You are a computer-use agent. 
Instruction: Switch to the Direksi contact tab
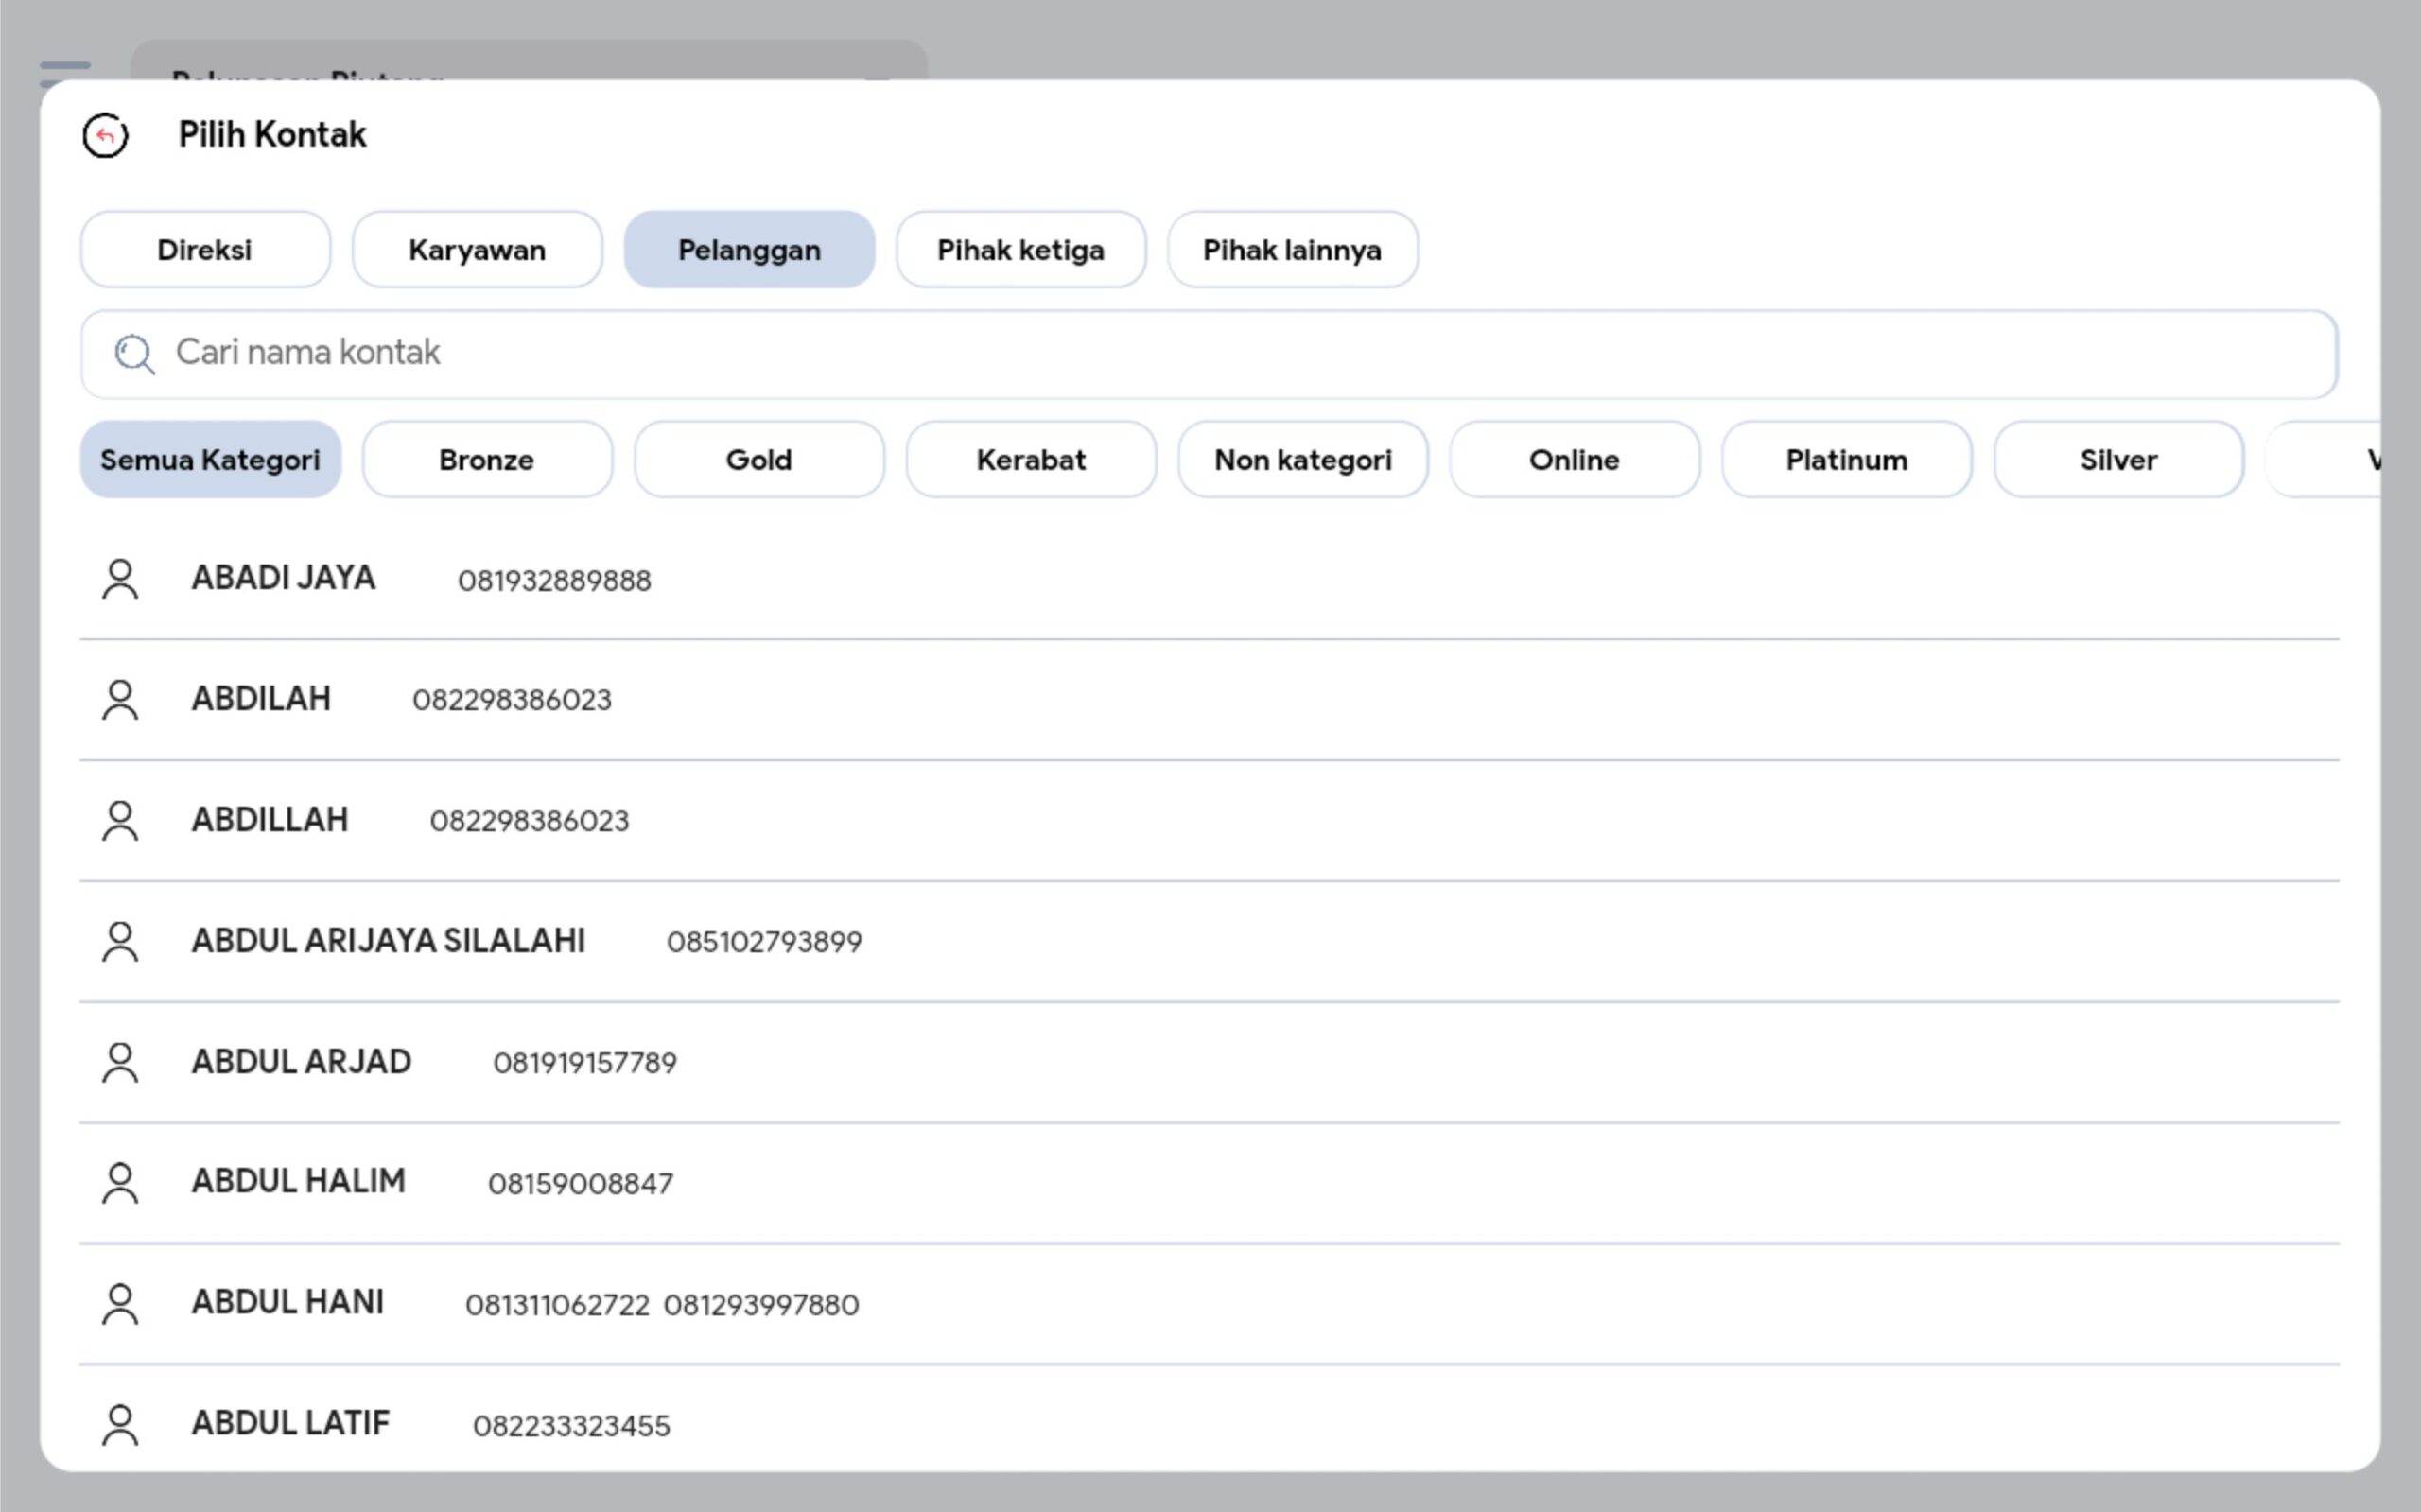point(205,250)
